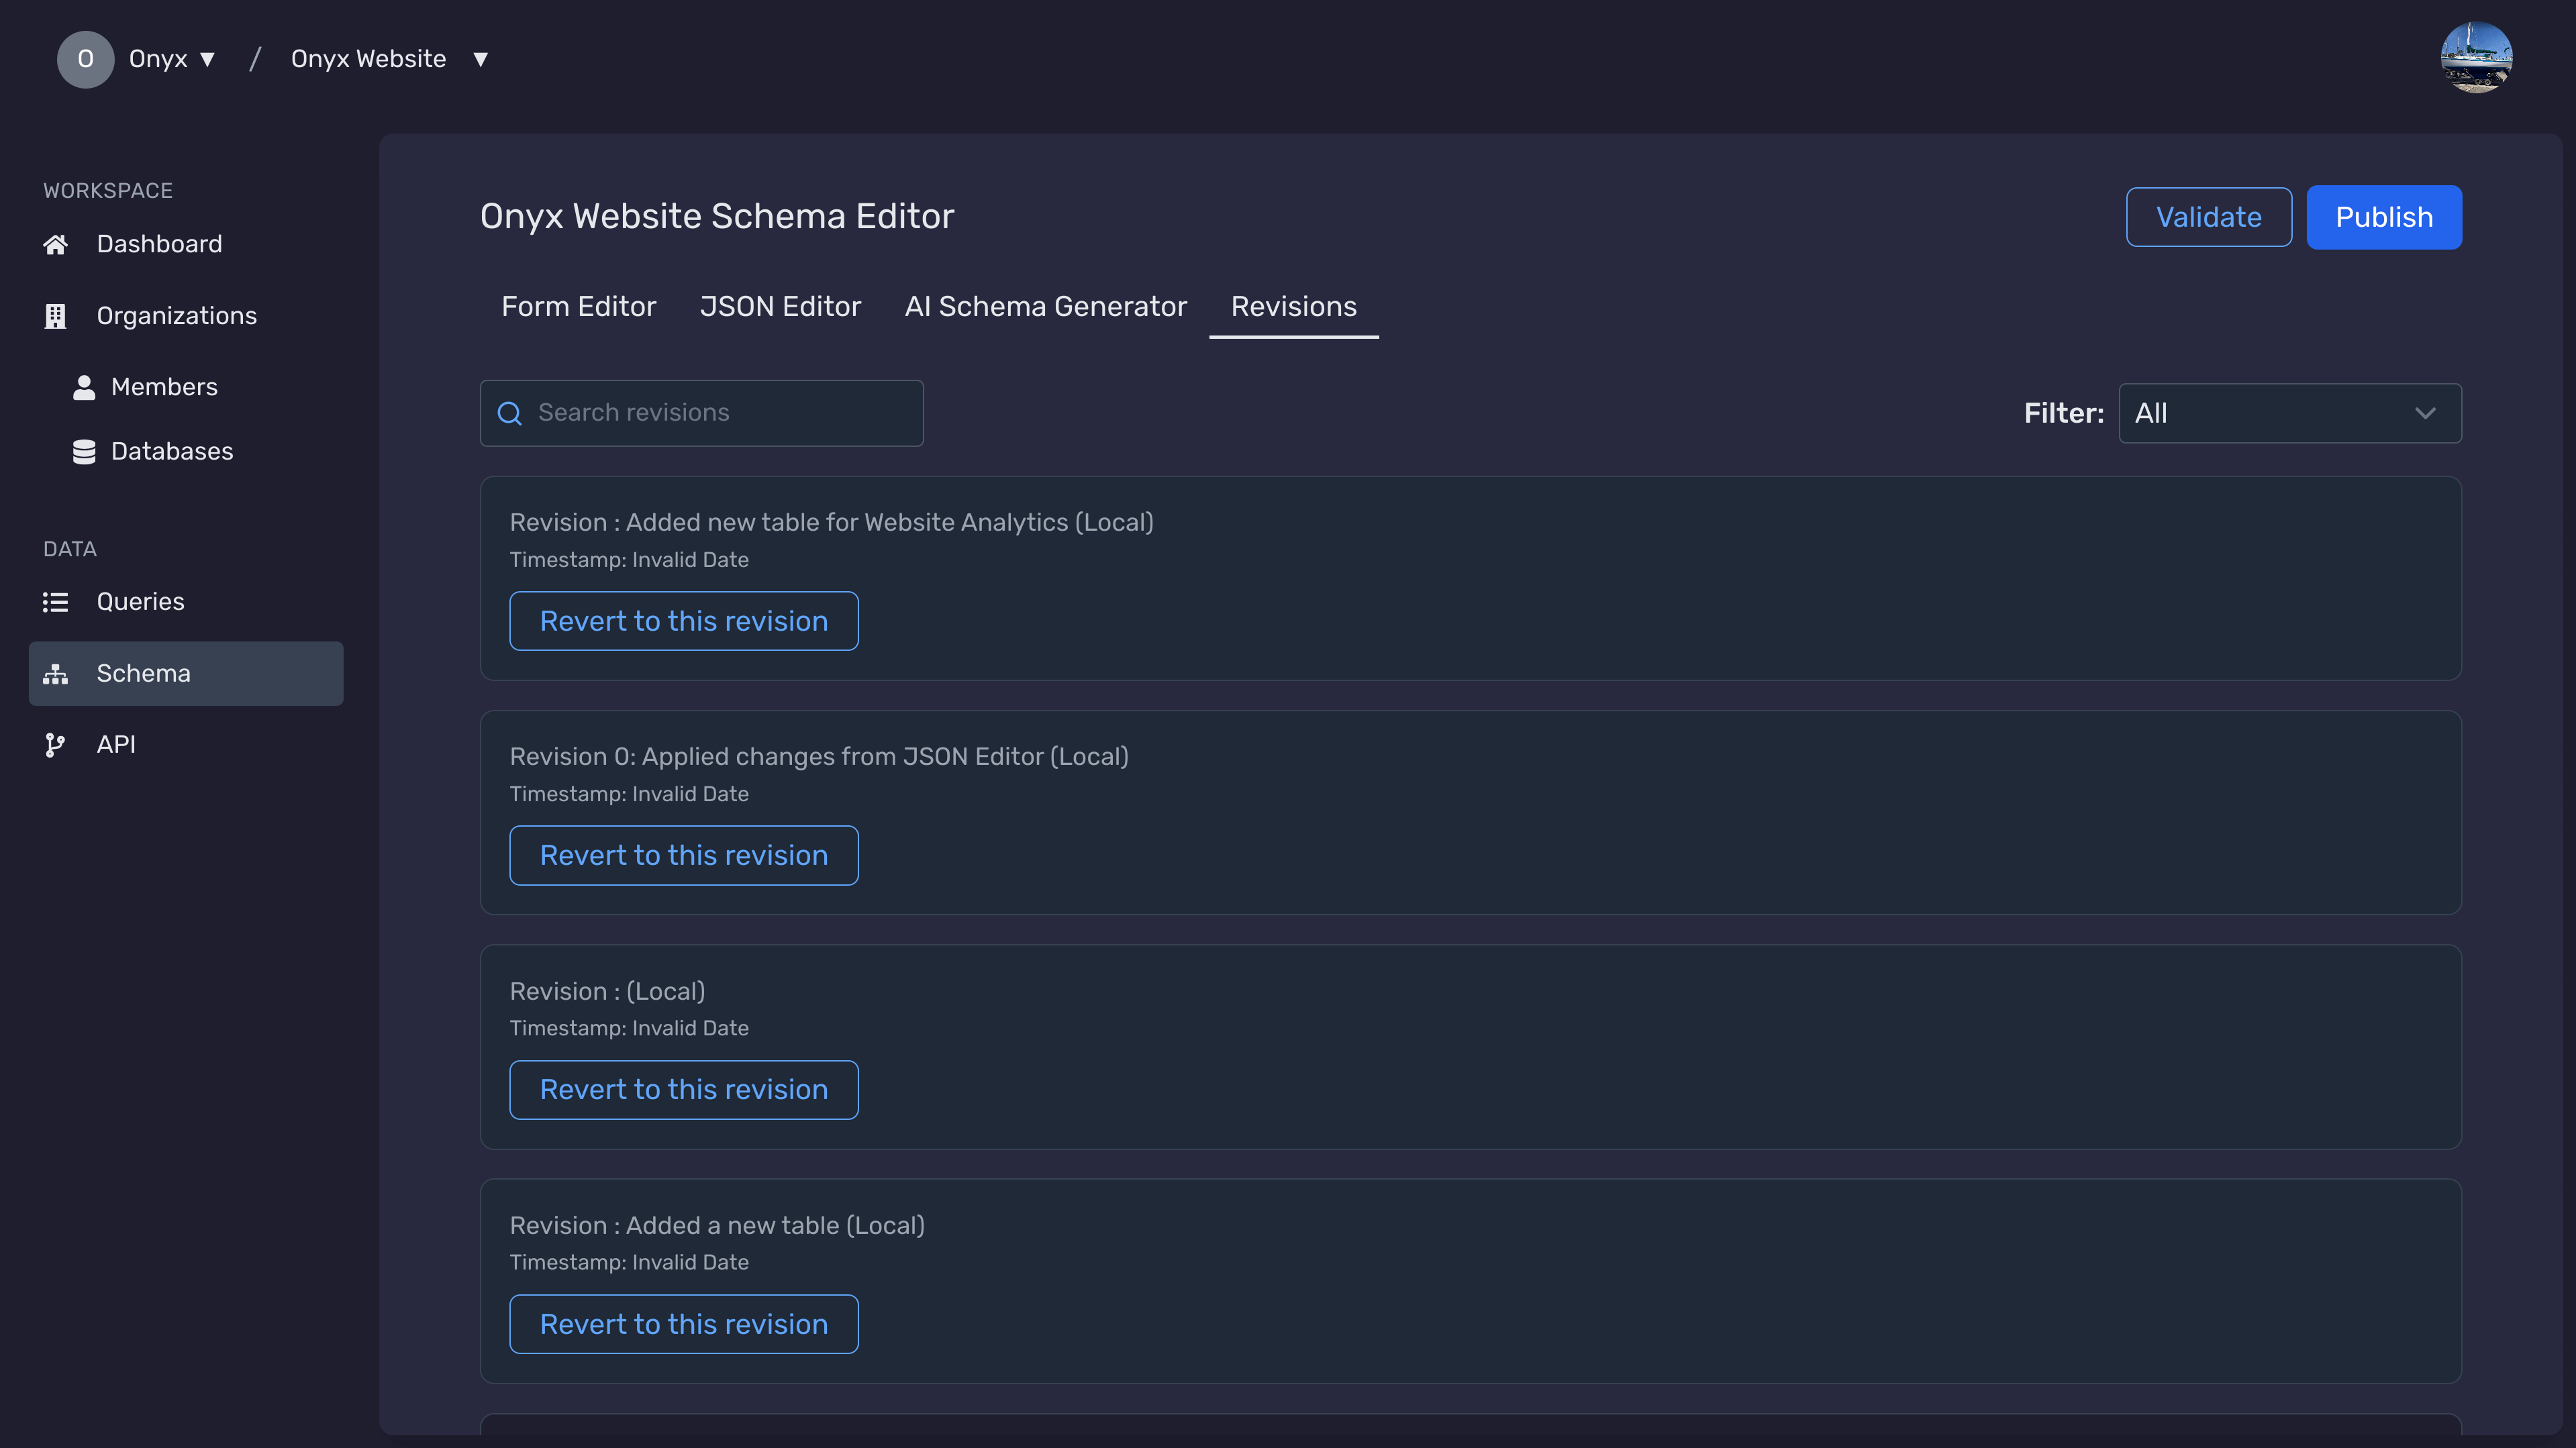
Task: Click the Validate button
Action: coord(2209,217)
